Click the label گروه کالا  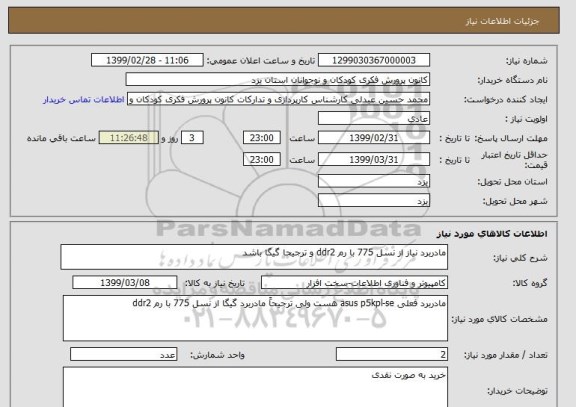(x=530, y=283)
